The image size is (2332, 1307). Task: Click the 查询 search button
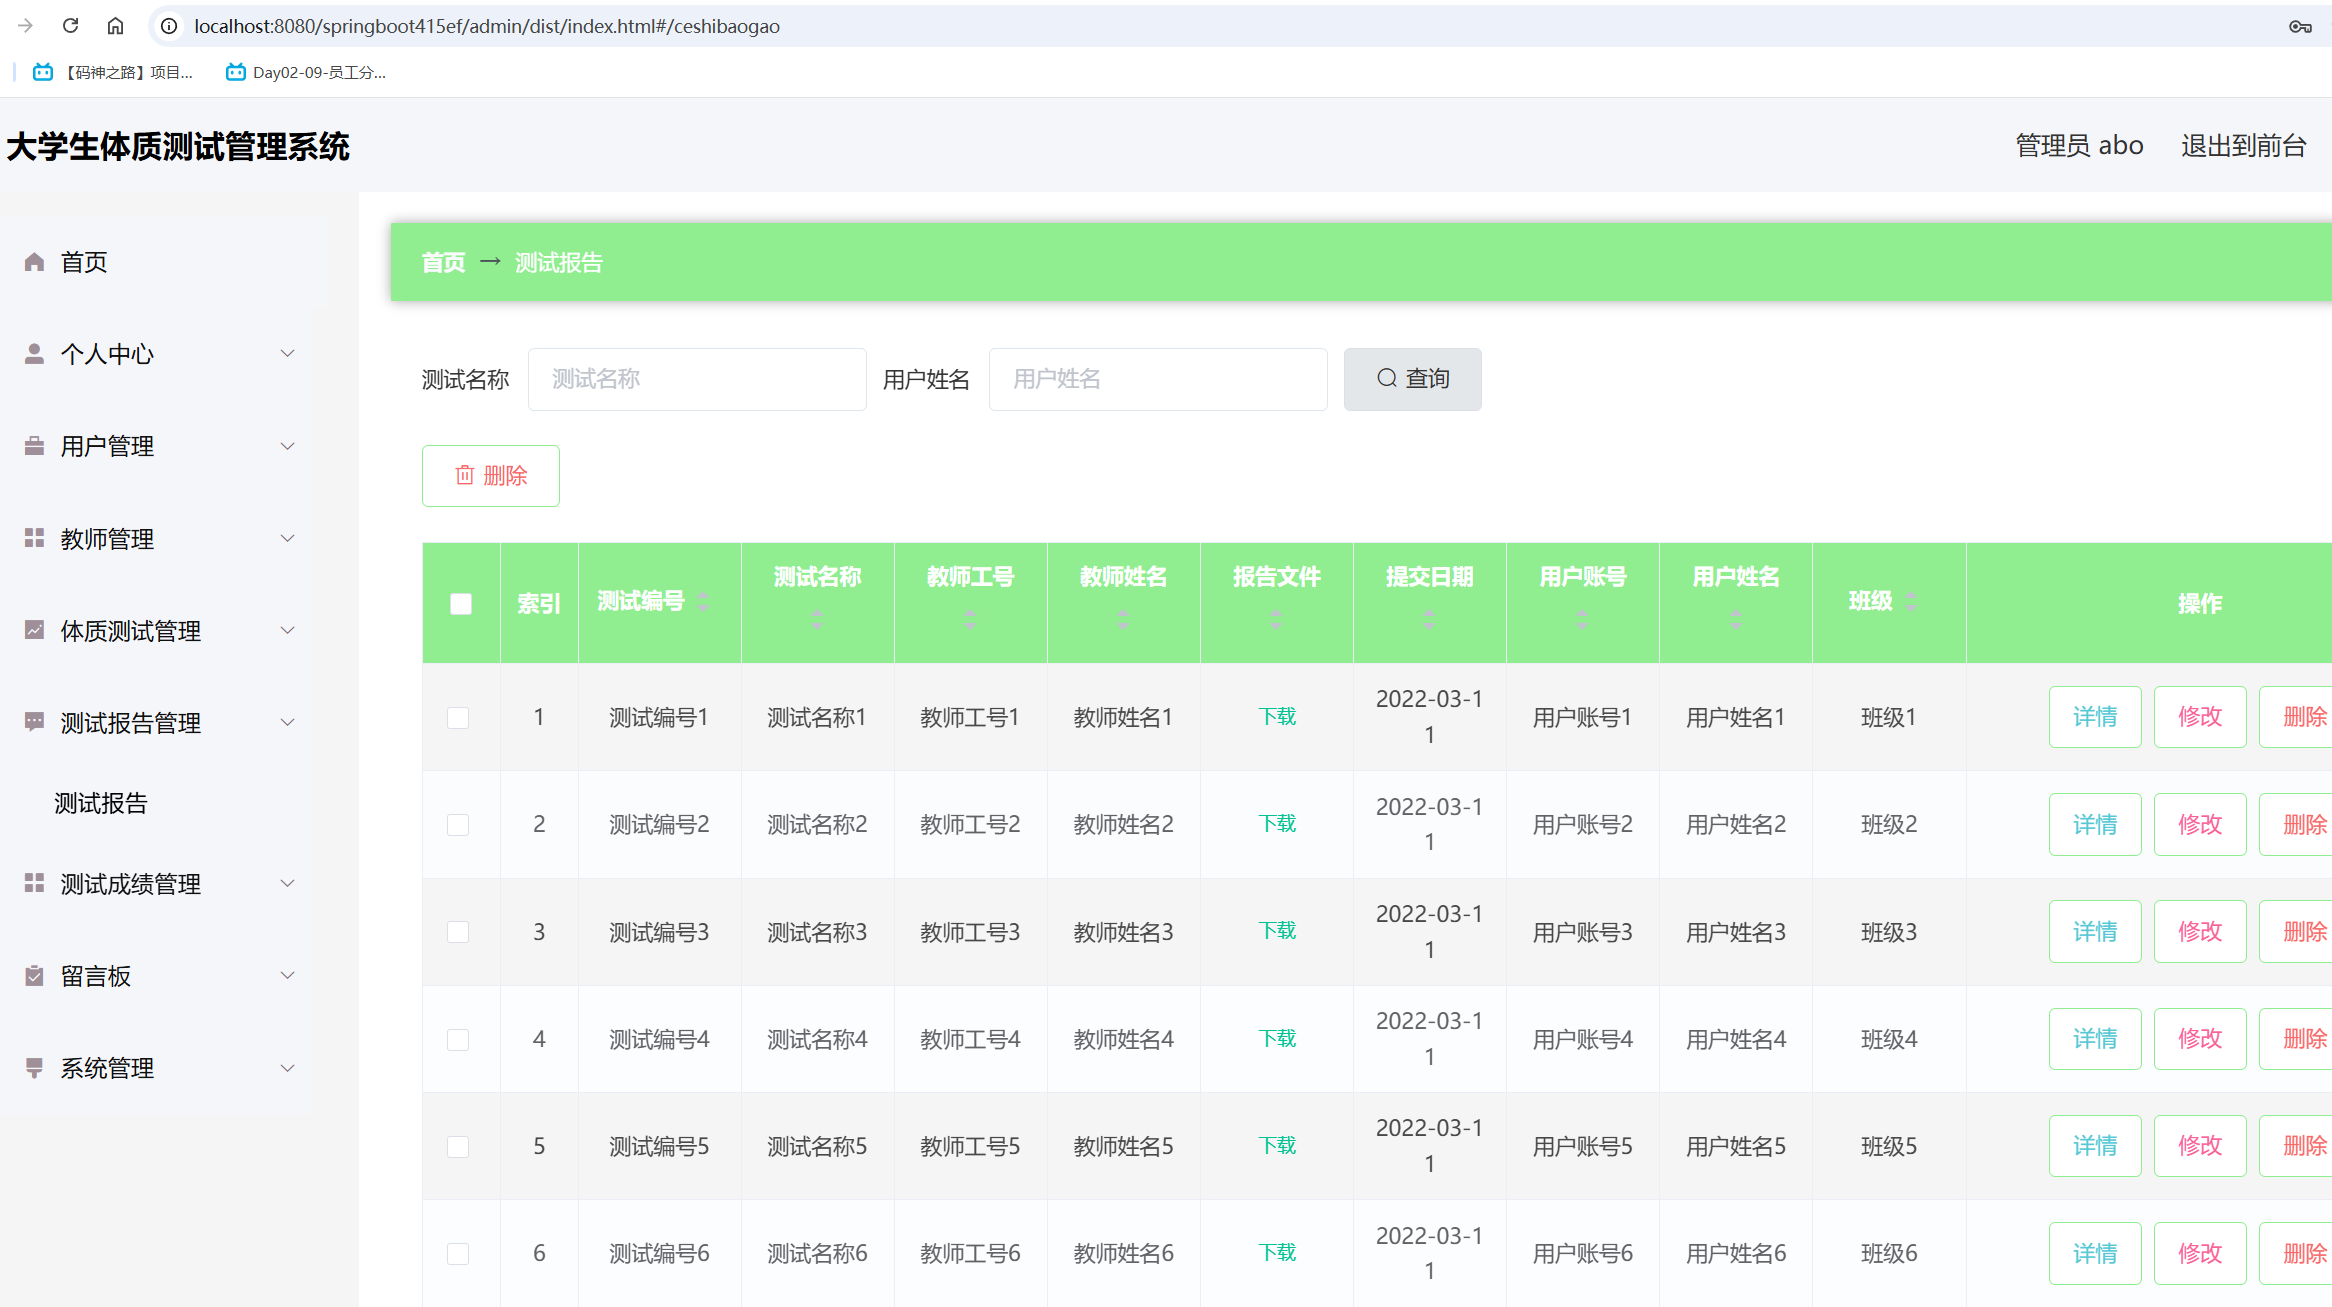[x=1412, y=379]
